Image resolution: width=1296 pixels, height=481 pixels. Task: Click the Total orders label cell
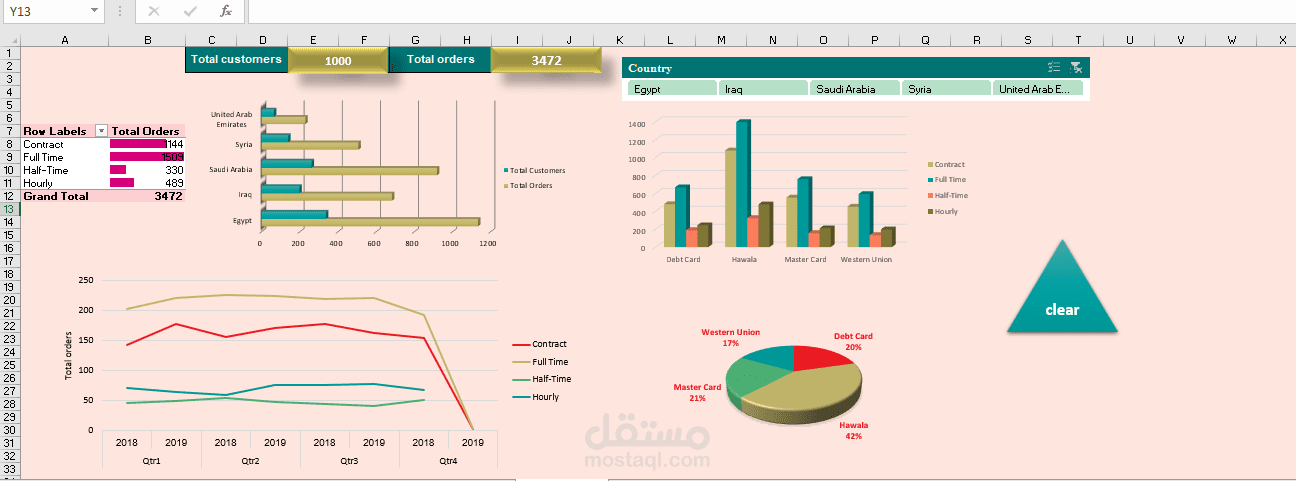[x=440, y=59]
